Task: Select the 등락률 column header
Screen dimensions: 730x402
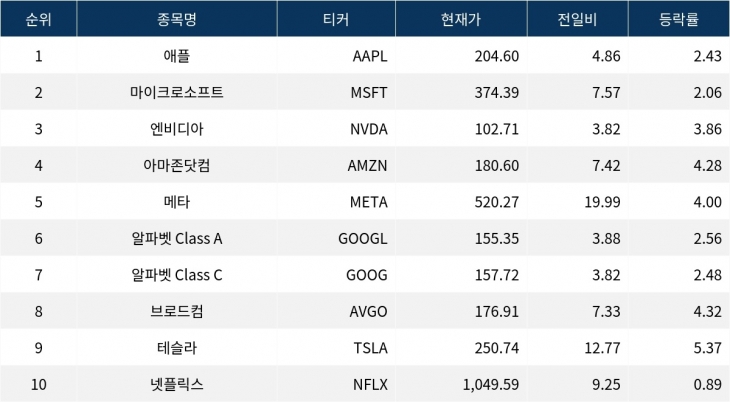Action: coord(679,20)
